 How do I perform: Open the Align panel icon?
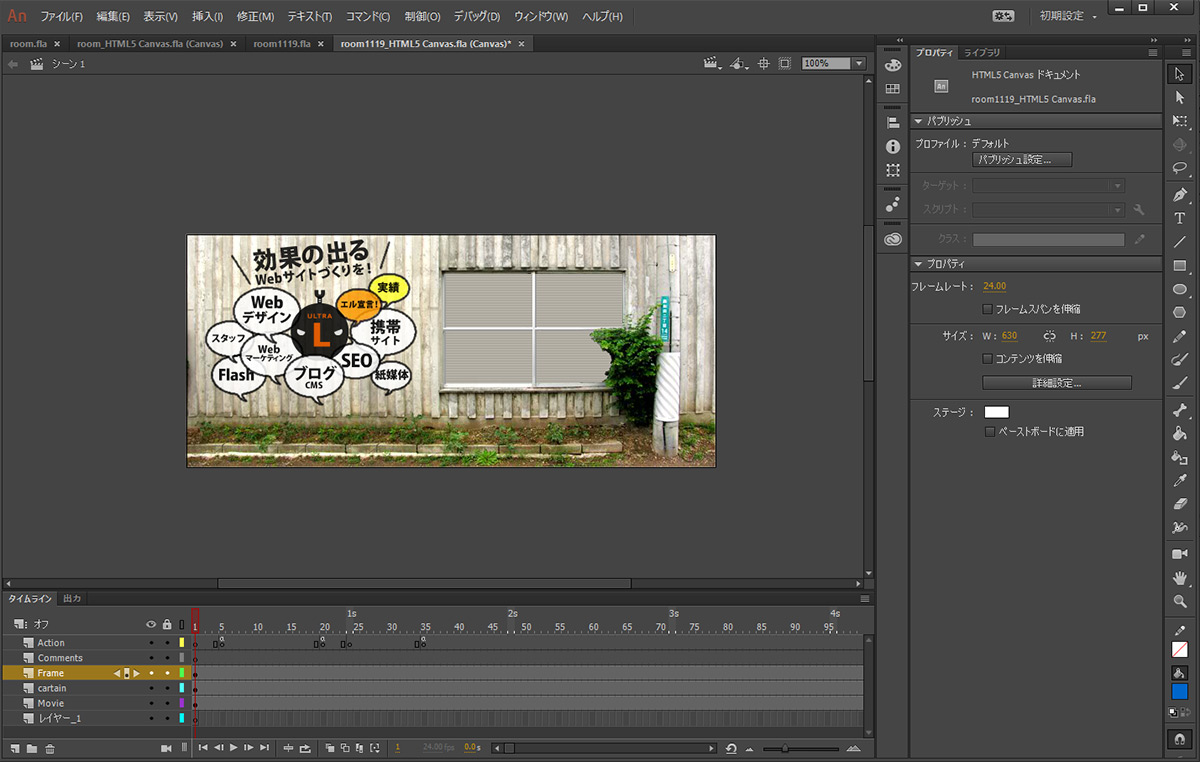click(x=893, y=122)
